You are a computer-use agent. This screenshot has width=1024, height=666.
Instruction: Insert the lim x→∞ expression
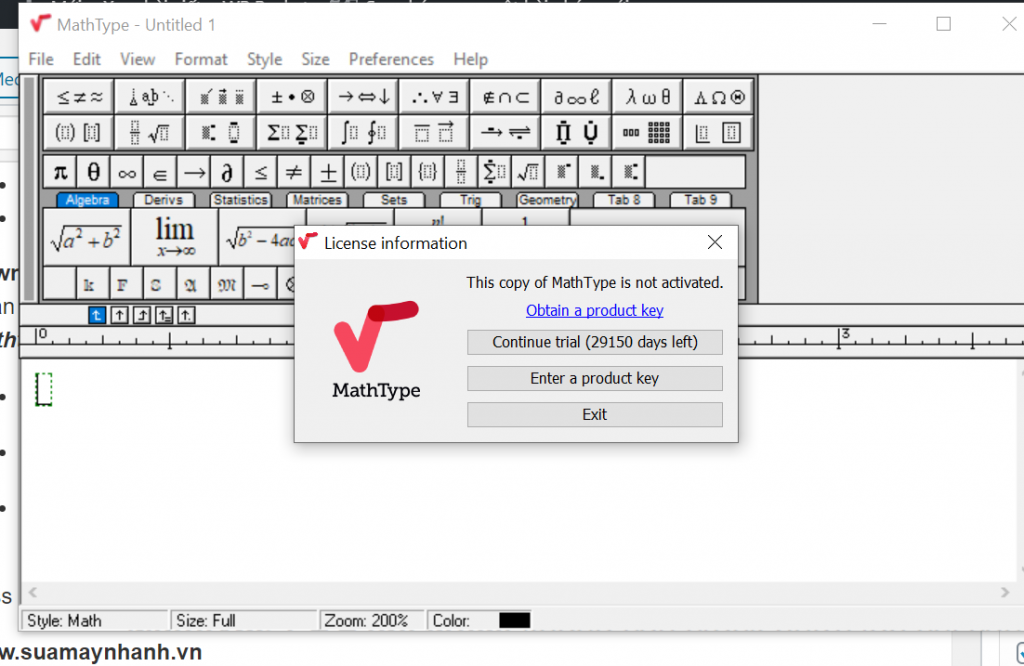pyautogui.click(x=174, y=237)
